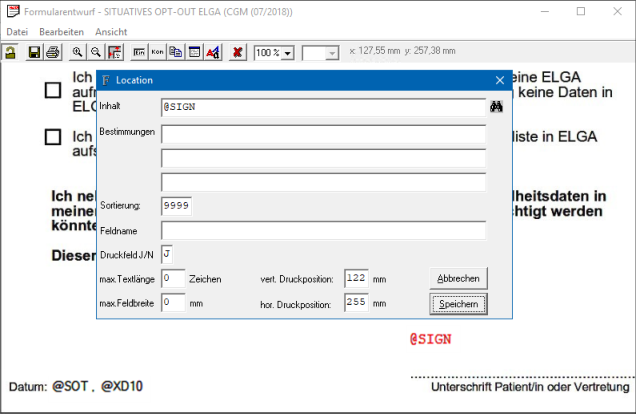The width and height of the screenshot is (636, 414).
Task: Click the second Bestimmungen input field
Action: 323,158
